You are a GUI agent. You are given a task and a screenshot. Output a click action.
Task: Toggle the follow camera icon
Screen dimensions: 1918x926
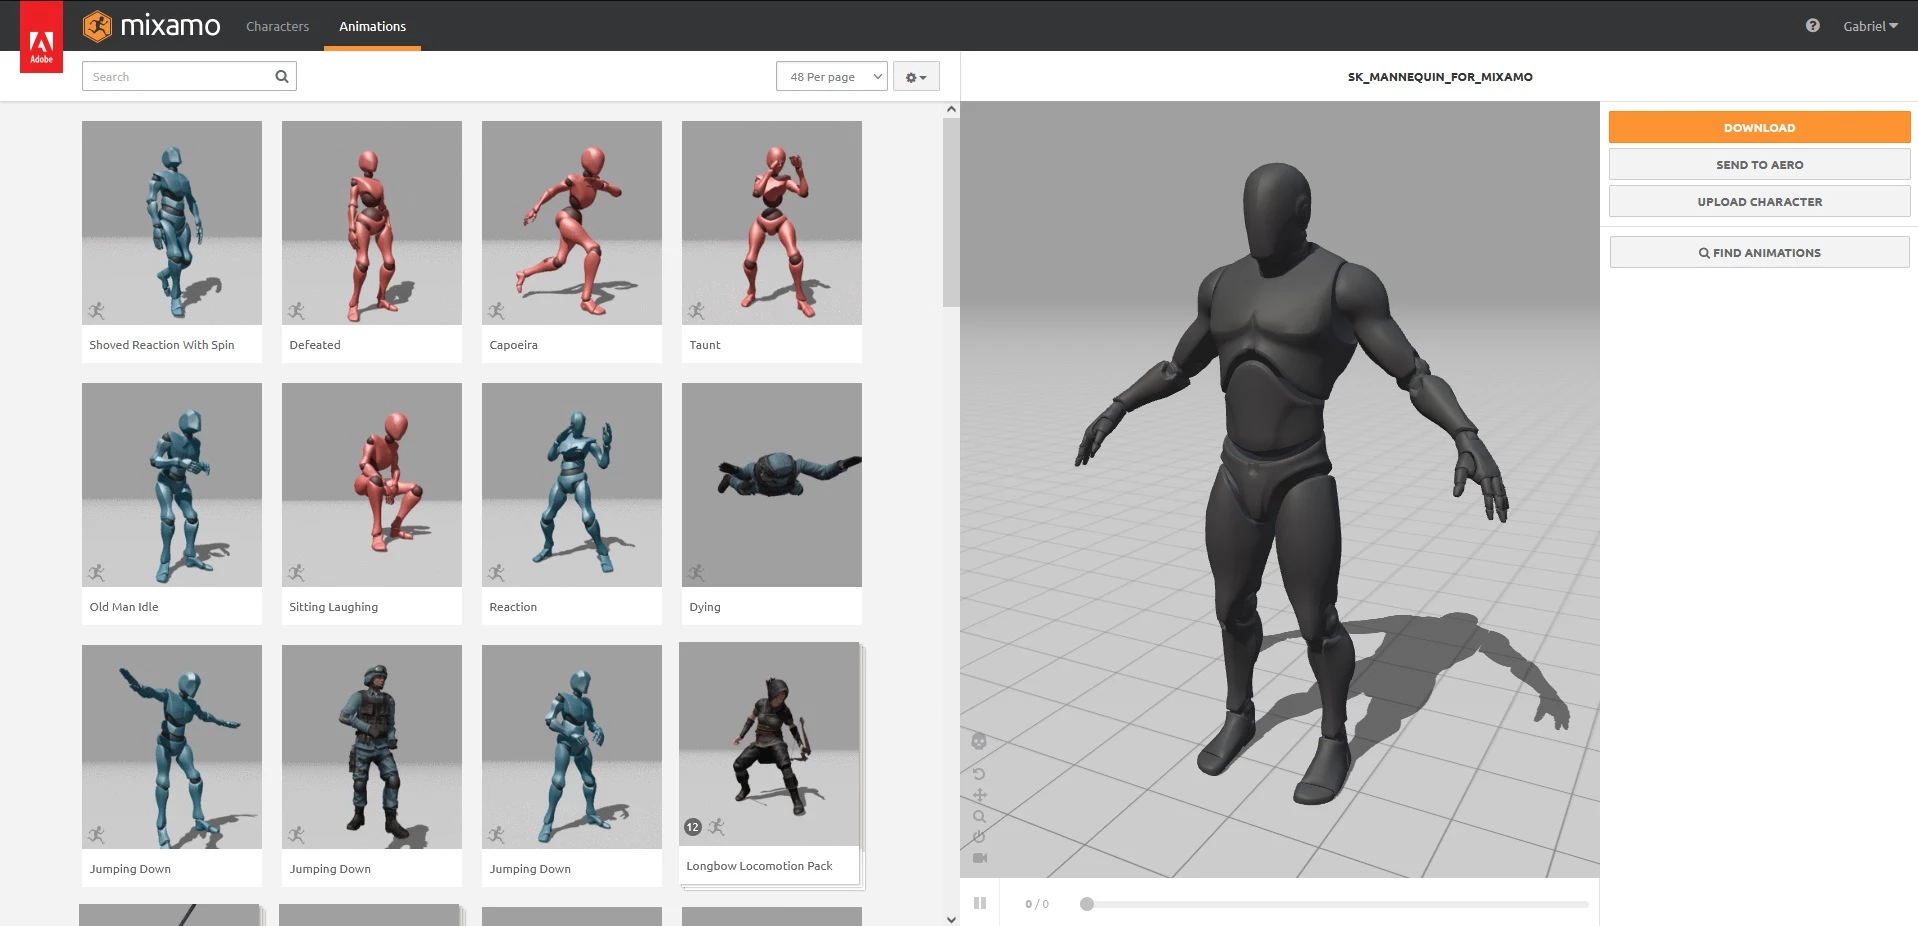click(980, 858)
